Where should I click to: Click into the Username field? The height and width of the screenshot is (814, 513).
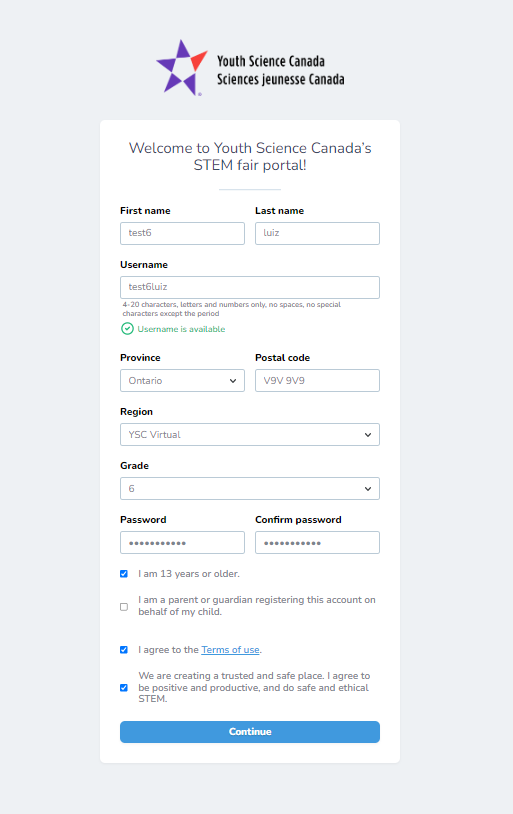point(250,287)
